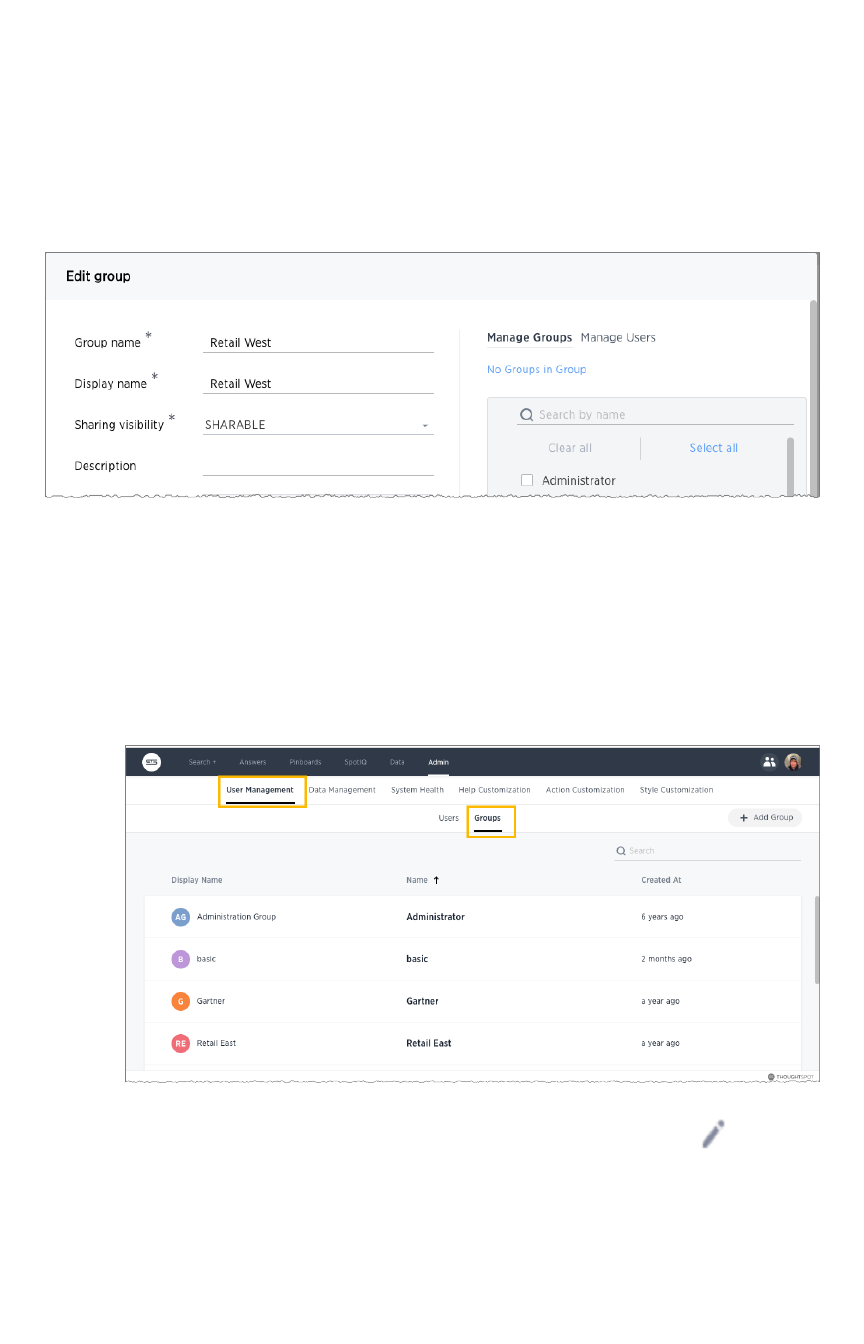Screen dimensions: 864x1344
Task: Click the Search by name field
Action: (655, 415)
